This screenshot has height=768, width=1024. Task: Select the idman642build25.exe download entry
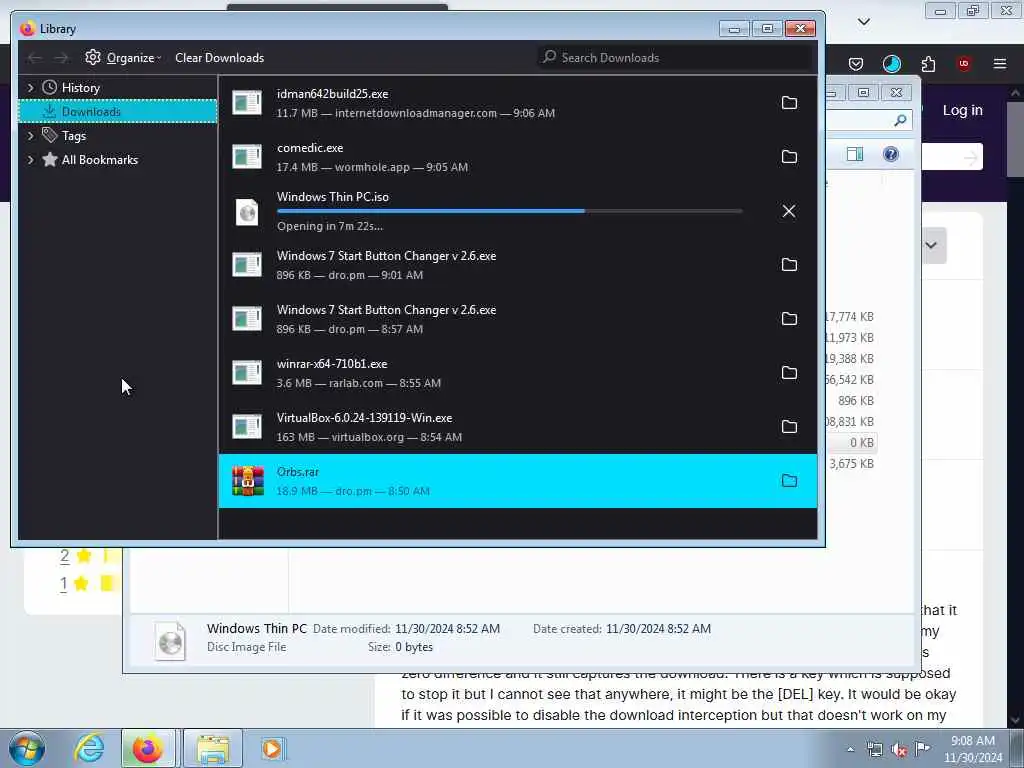[517, 103]
